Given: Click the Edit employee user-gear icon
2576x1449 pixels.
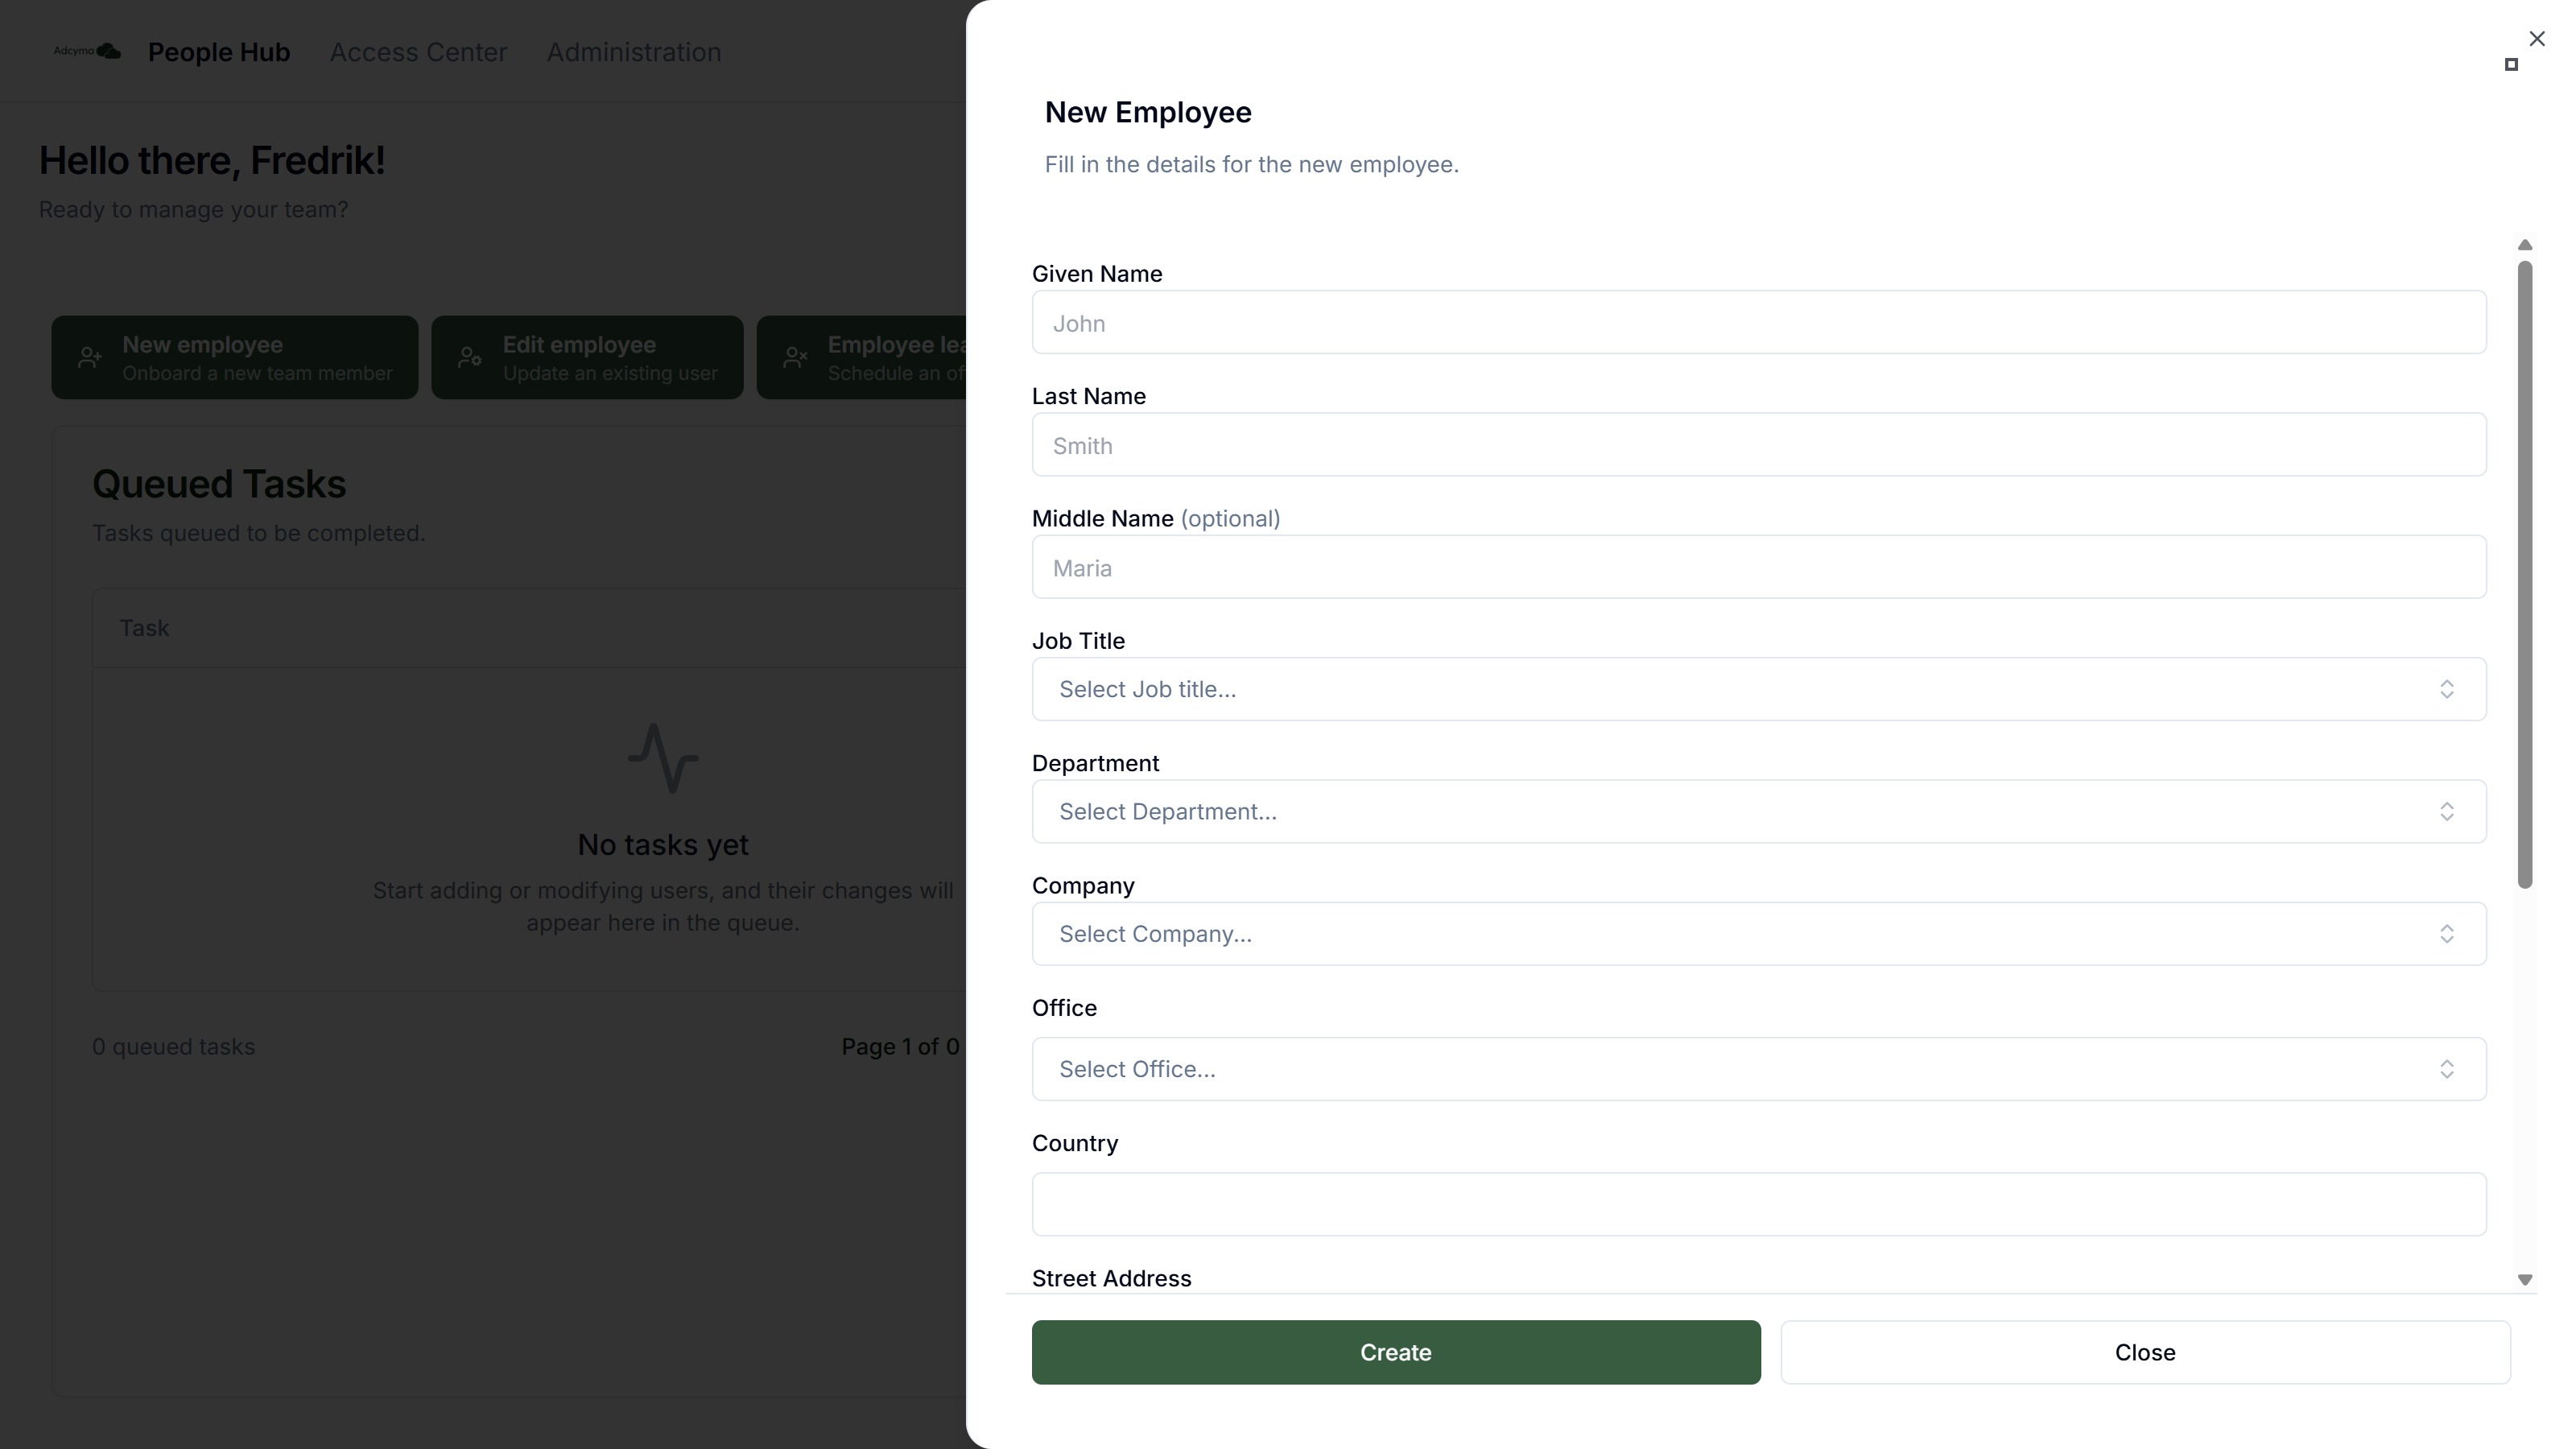Looking at the screenshot, I should pyautogui.click(x=470, y=357).
